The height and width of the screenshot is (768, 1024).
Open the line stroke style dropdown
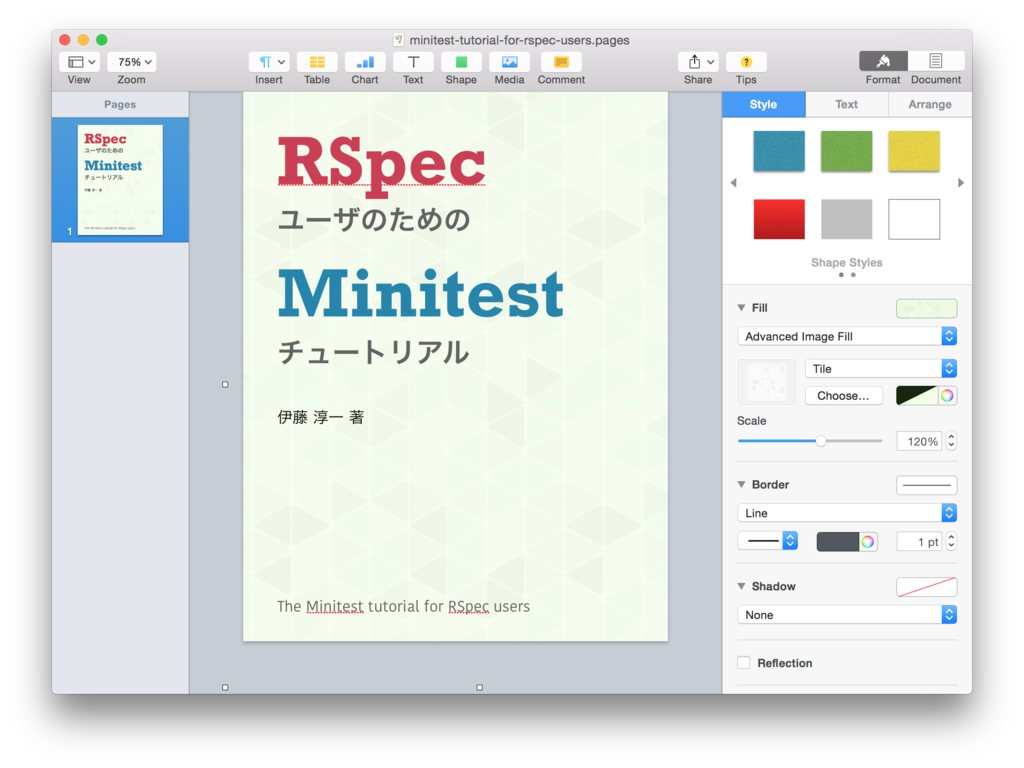(768, 541)
